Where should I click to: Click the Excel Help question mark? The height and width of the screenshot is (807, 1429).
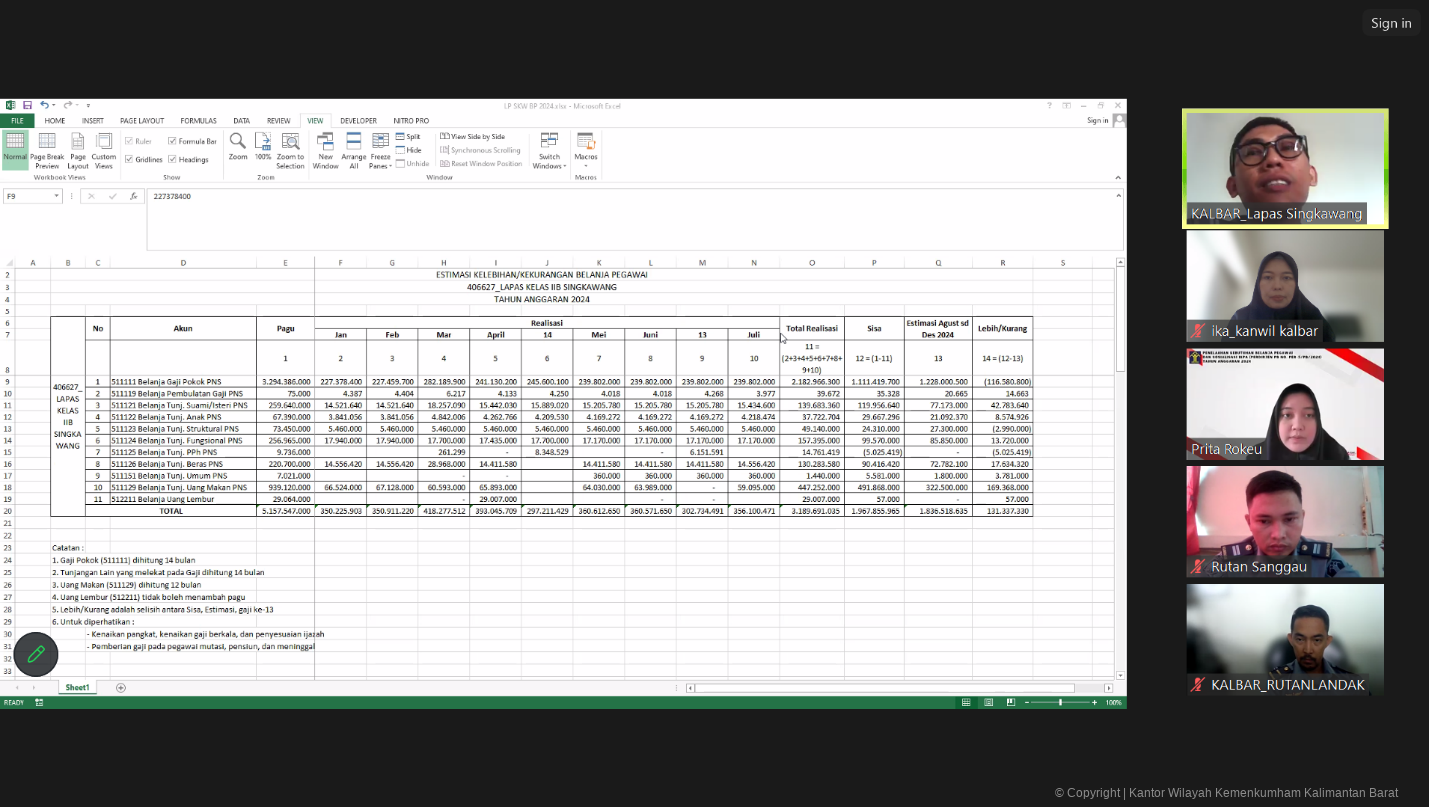(1049, 105)
